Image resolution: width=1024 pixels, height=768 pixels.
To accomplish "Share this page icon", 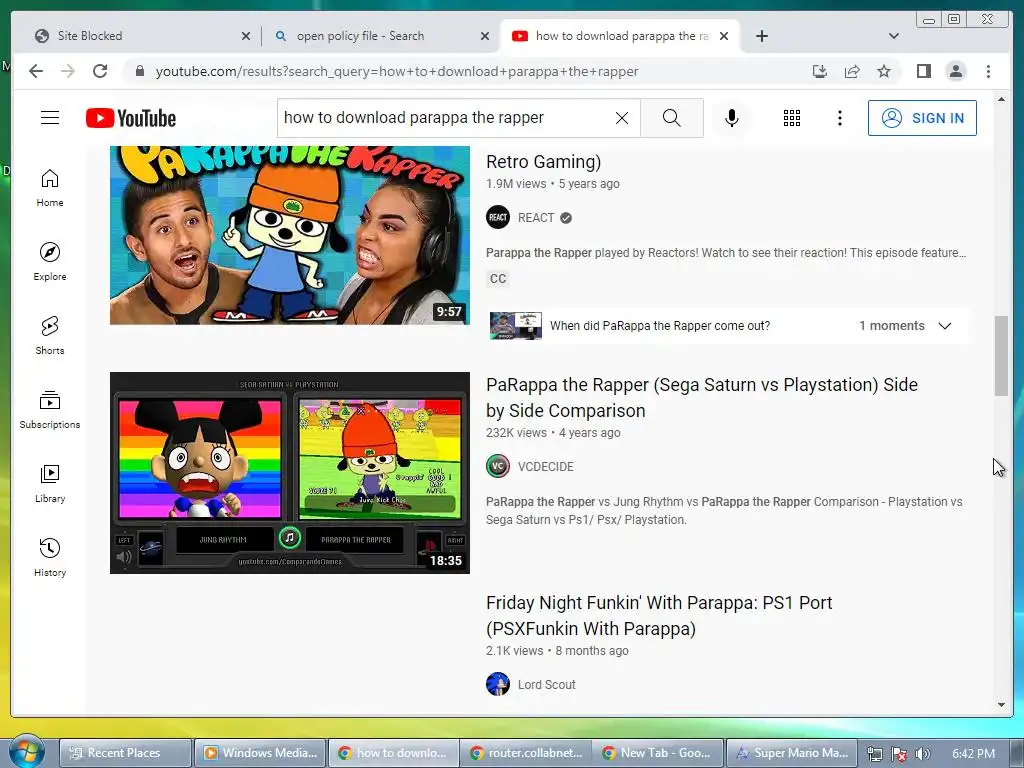I will [852, 71].
